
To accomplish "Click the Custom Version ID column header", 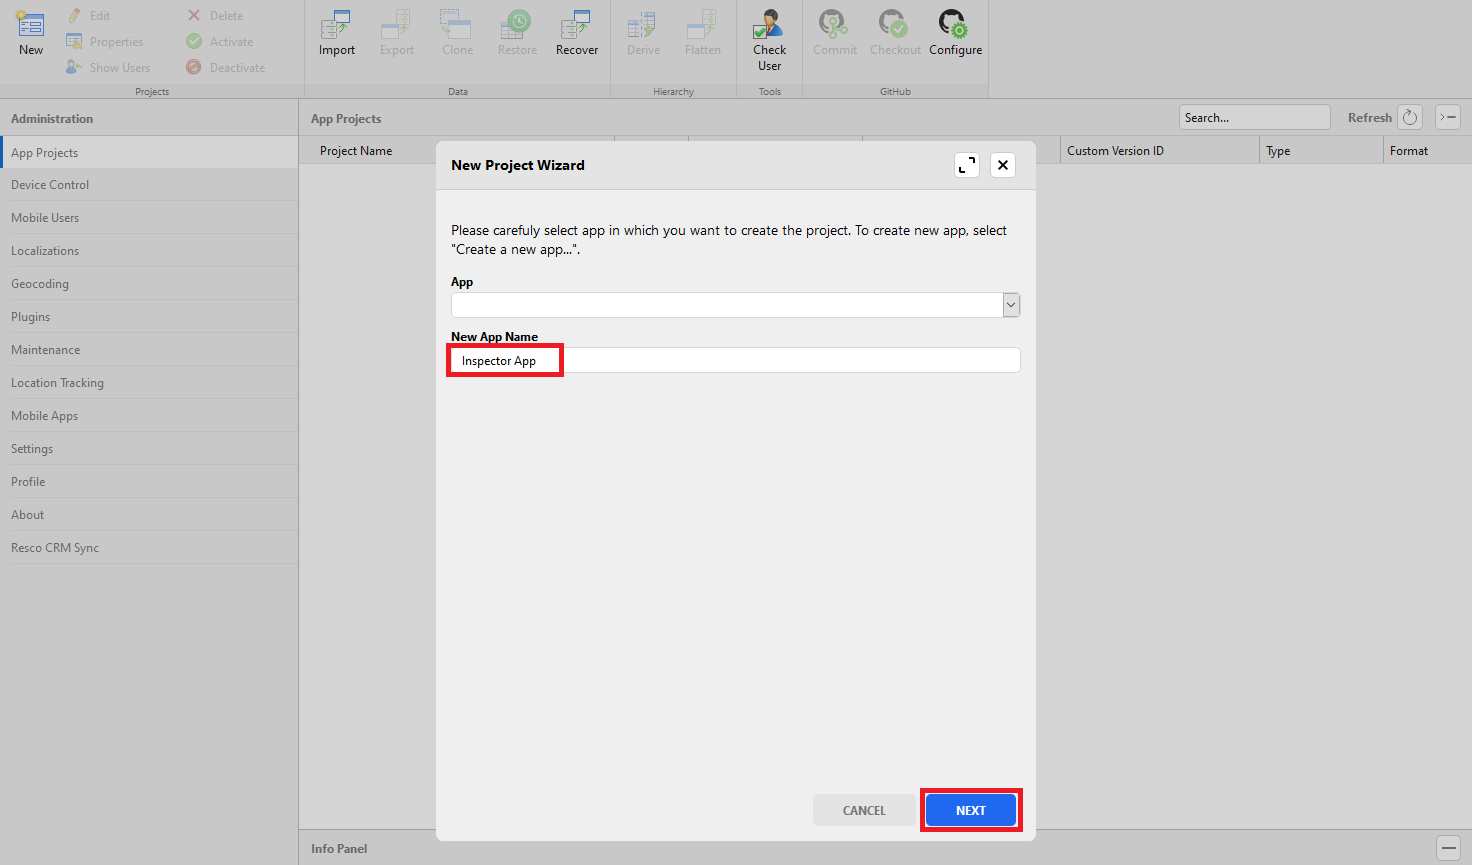I will click(1115, 151).
